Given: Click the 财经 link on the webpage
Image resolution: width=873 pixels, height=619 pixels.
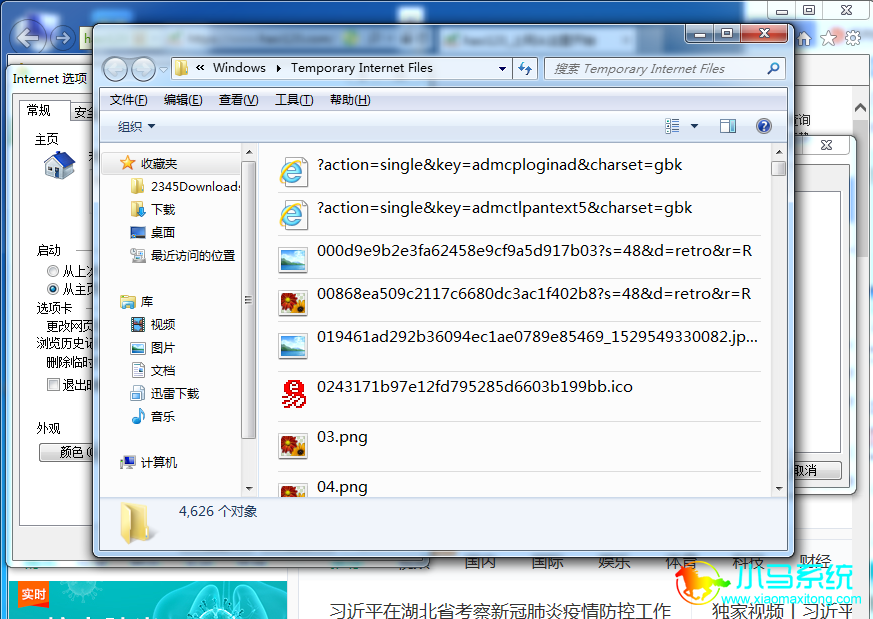Looking at the screenshot, I should tap(815, 562).
